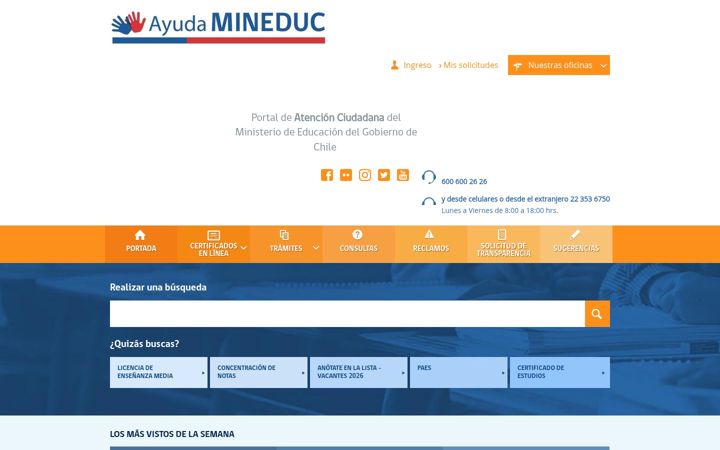The image size is (720, 450).
Task: Click the Lunes a Viernes hours text
Action: tap(500, 210)
